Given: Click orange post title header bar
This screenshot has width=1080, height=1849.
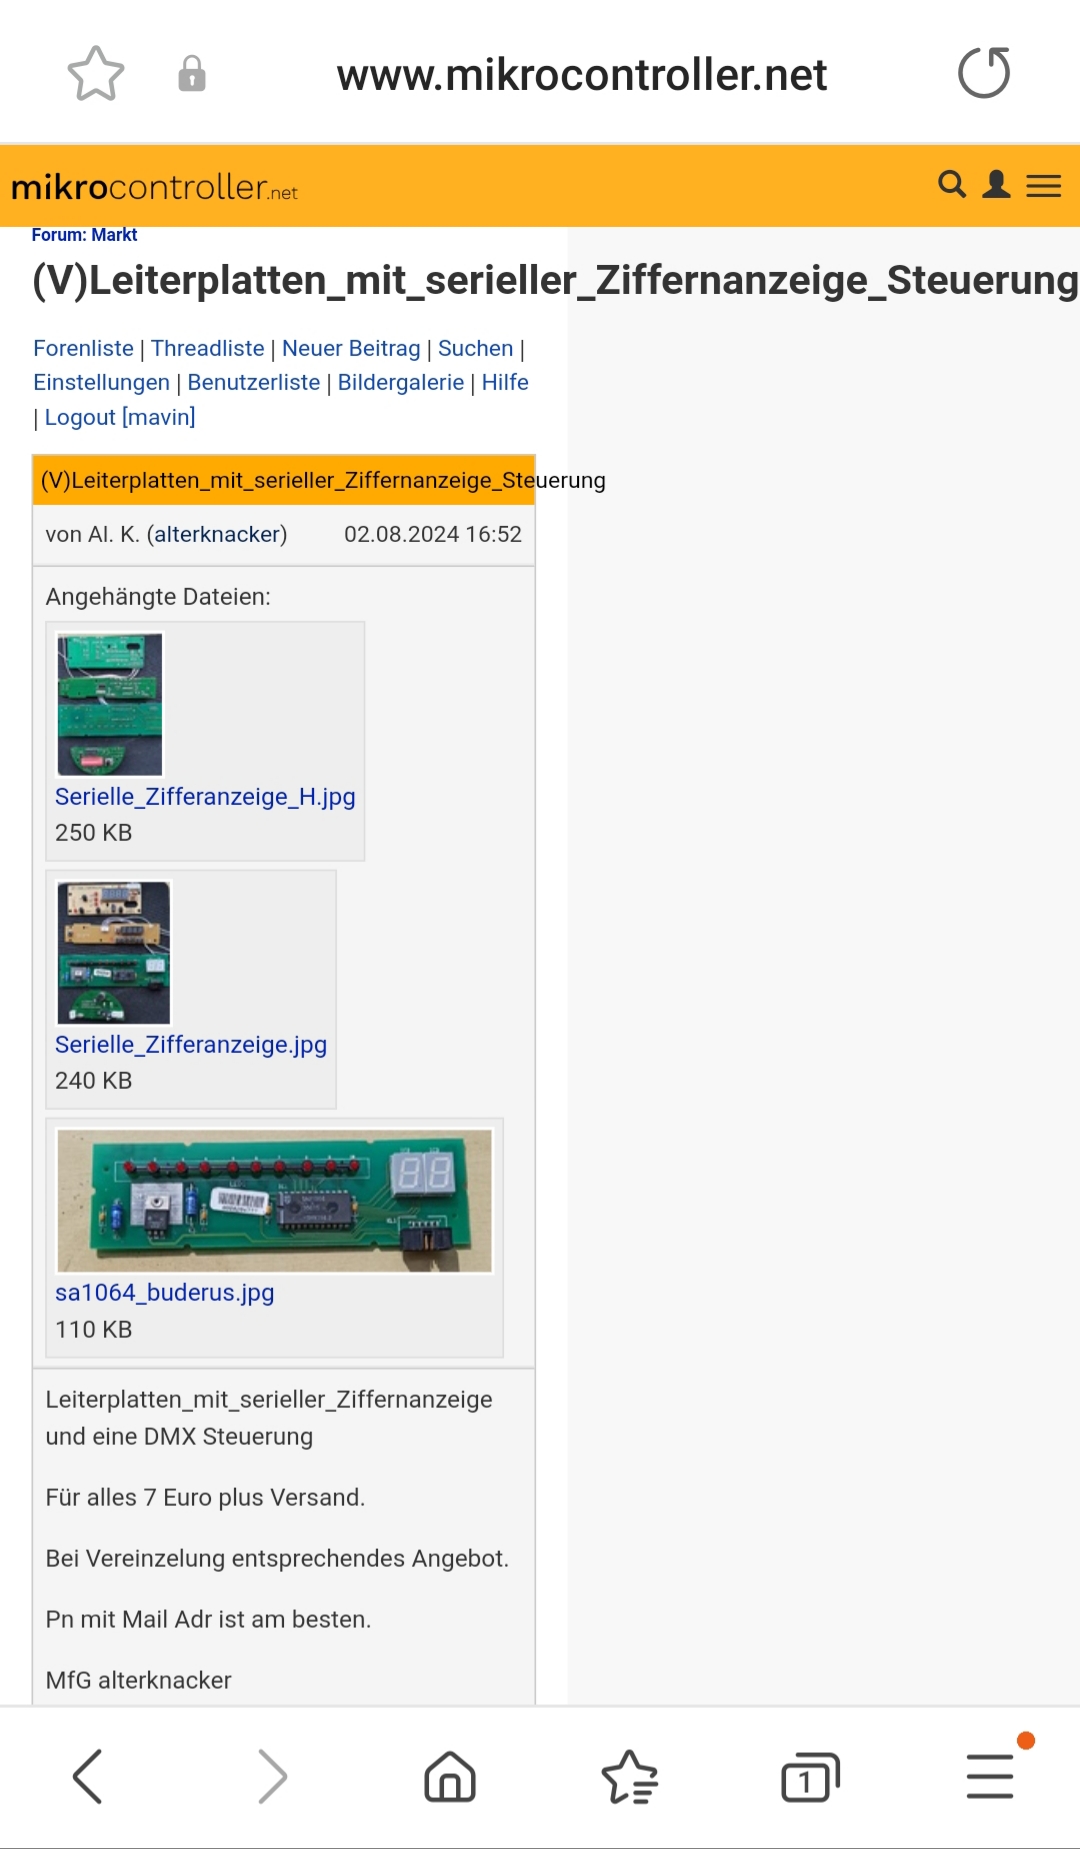Looking at the screenshot, I should pyautogui.click(x=284, y=480).
